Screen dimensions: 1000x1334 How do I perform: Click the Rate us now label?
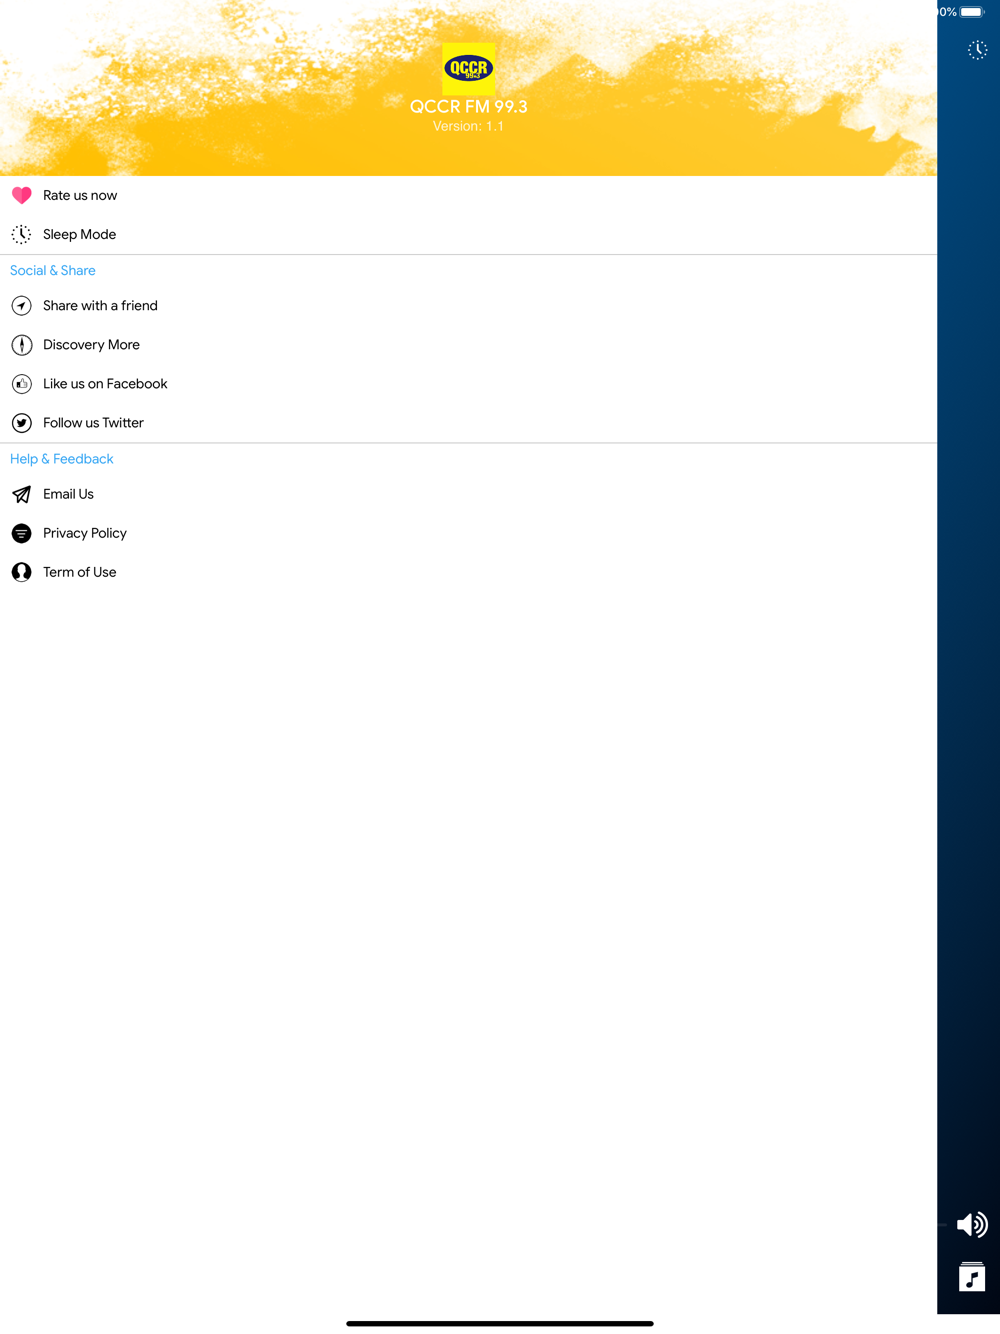(x=80, y=195)
